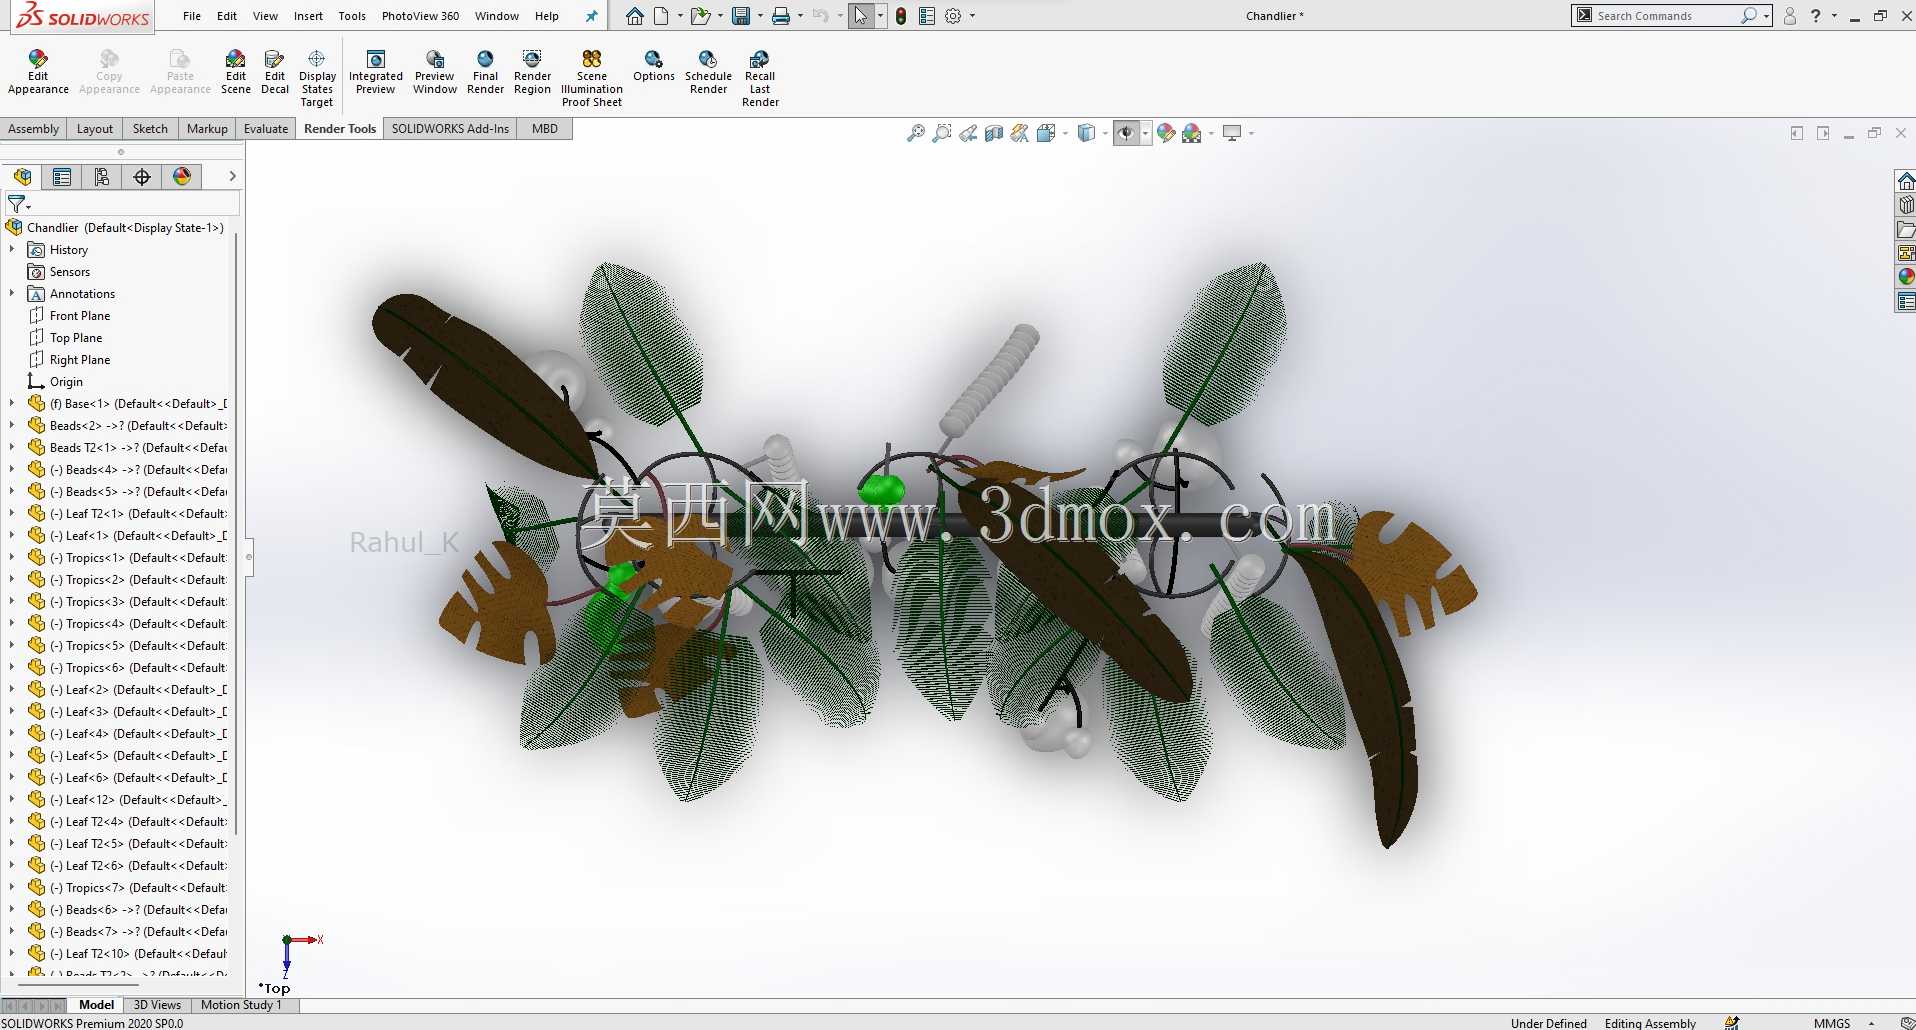Toggle Integrated Preview
This screenshot has height=1030, width=1916.
(376, 72)
